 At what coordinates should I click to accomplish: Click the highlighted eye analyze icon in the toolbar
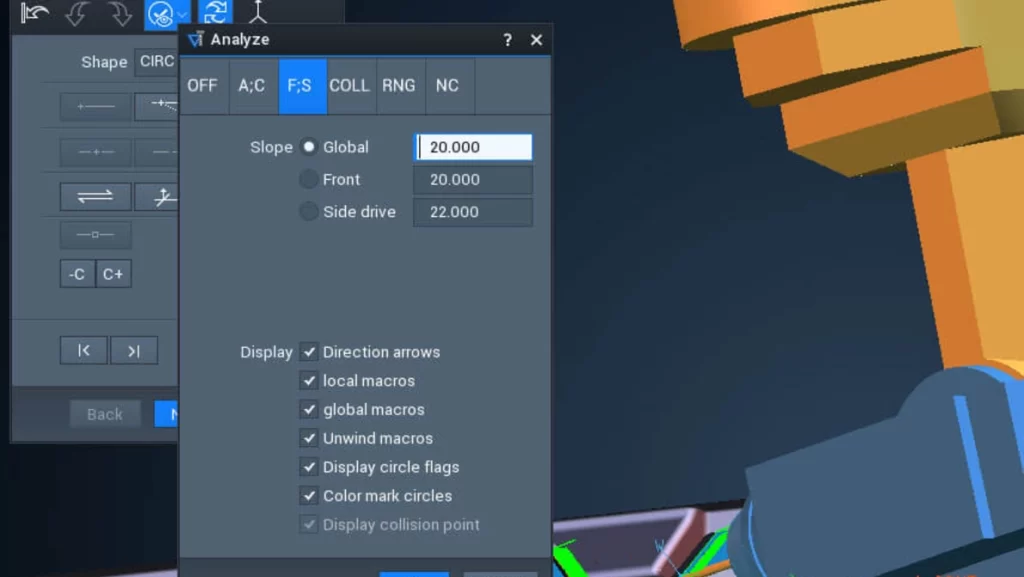(x=161, y=14)
